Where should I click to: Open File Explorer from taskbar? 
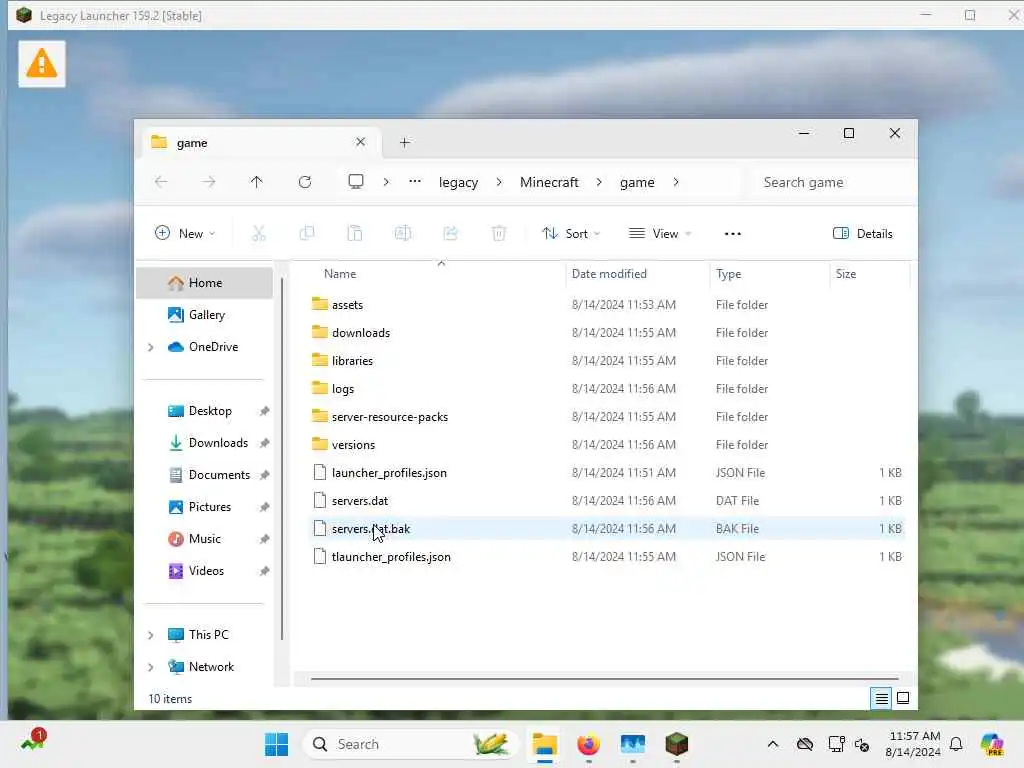(x=545, y=744)
